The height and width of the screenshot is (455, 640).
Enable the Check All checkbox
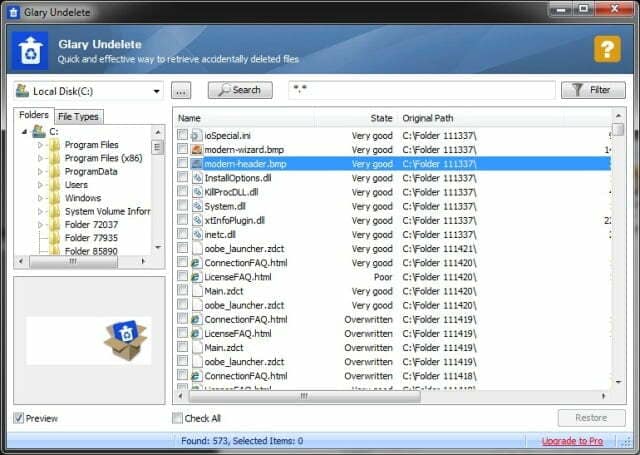pyautogui.click(x=178, y=418)
